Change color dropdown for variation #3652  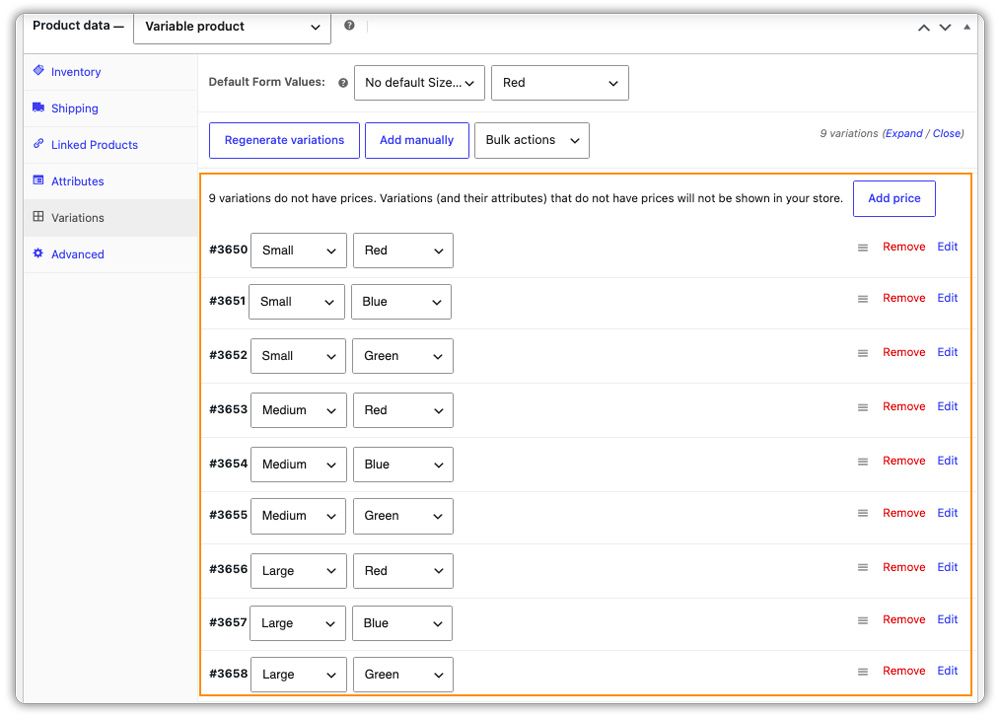pos(403,356)
